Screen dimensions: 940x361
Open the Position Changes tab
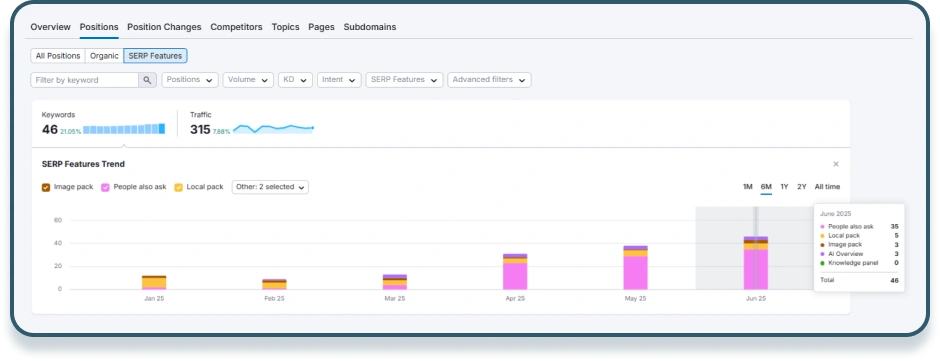coord(164,27)
